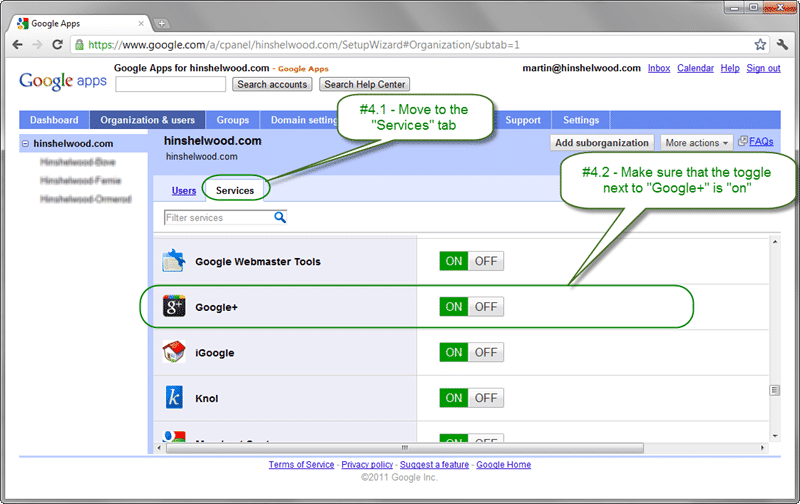800x504 pixels.
Task: Click the Google Webmaster Tools icon
Action: click(173, 261)
